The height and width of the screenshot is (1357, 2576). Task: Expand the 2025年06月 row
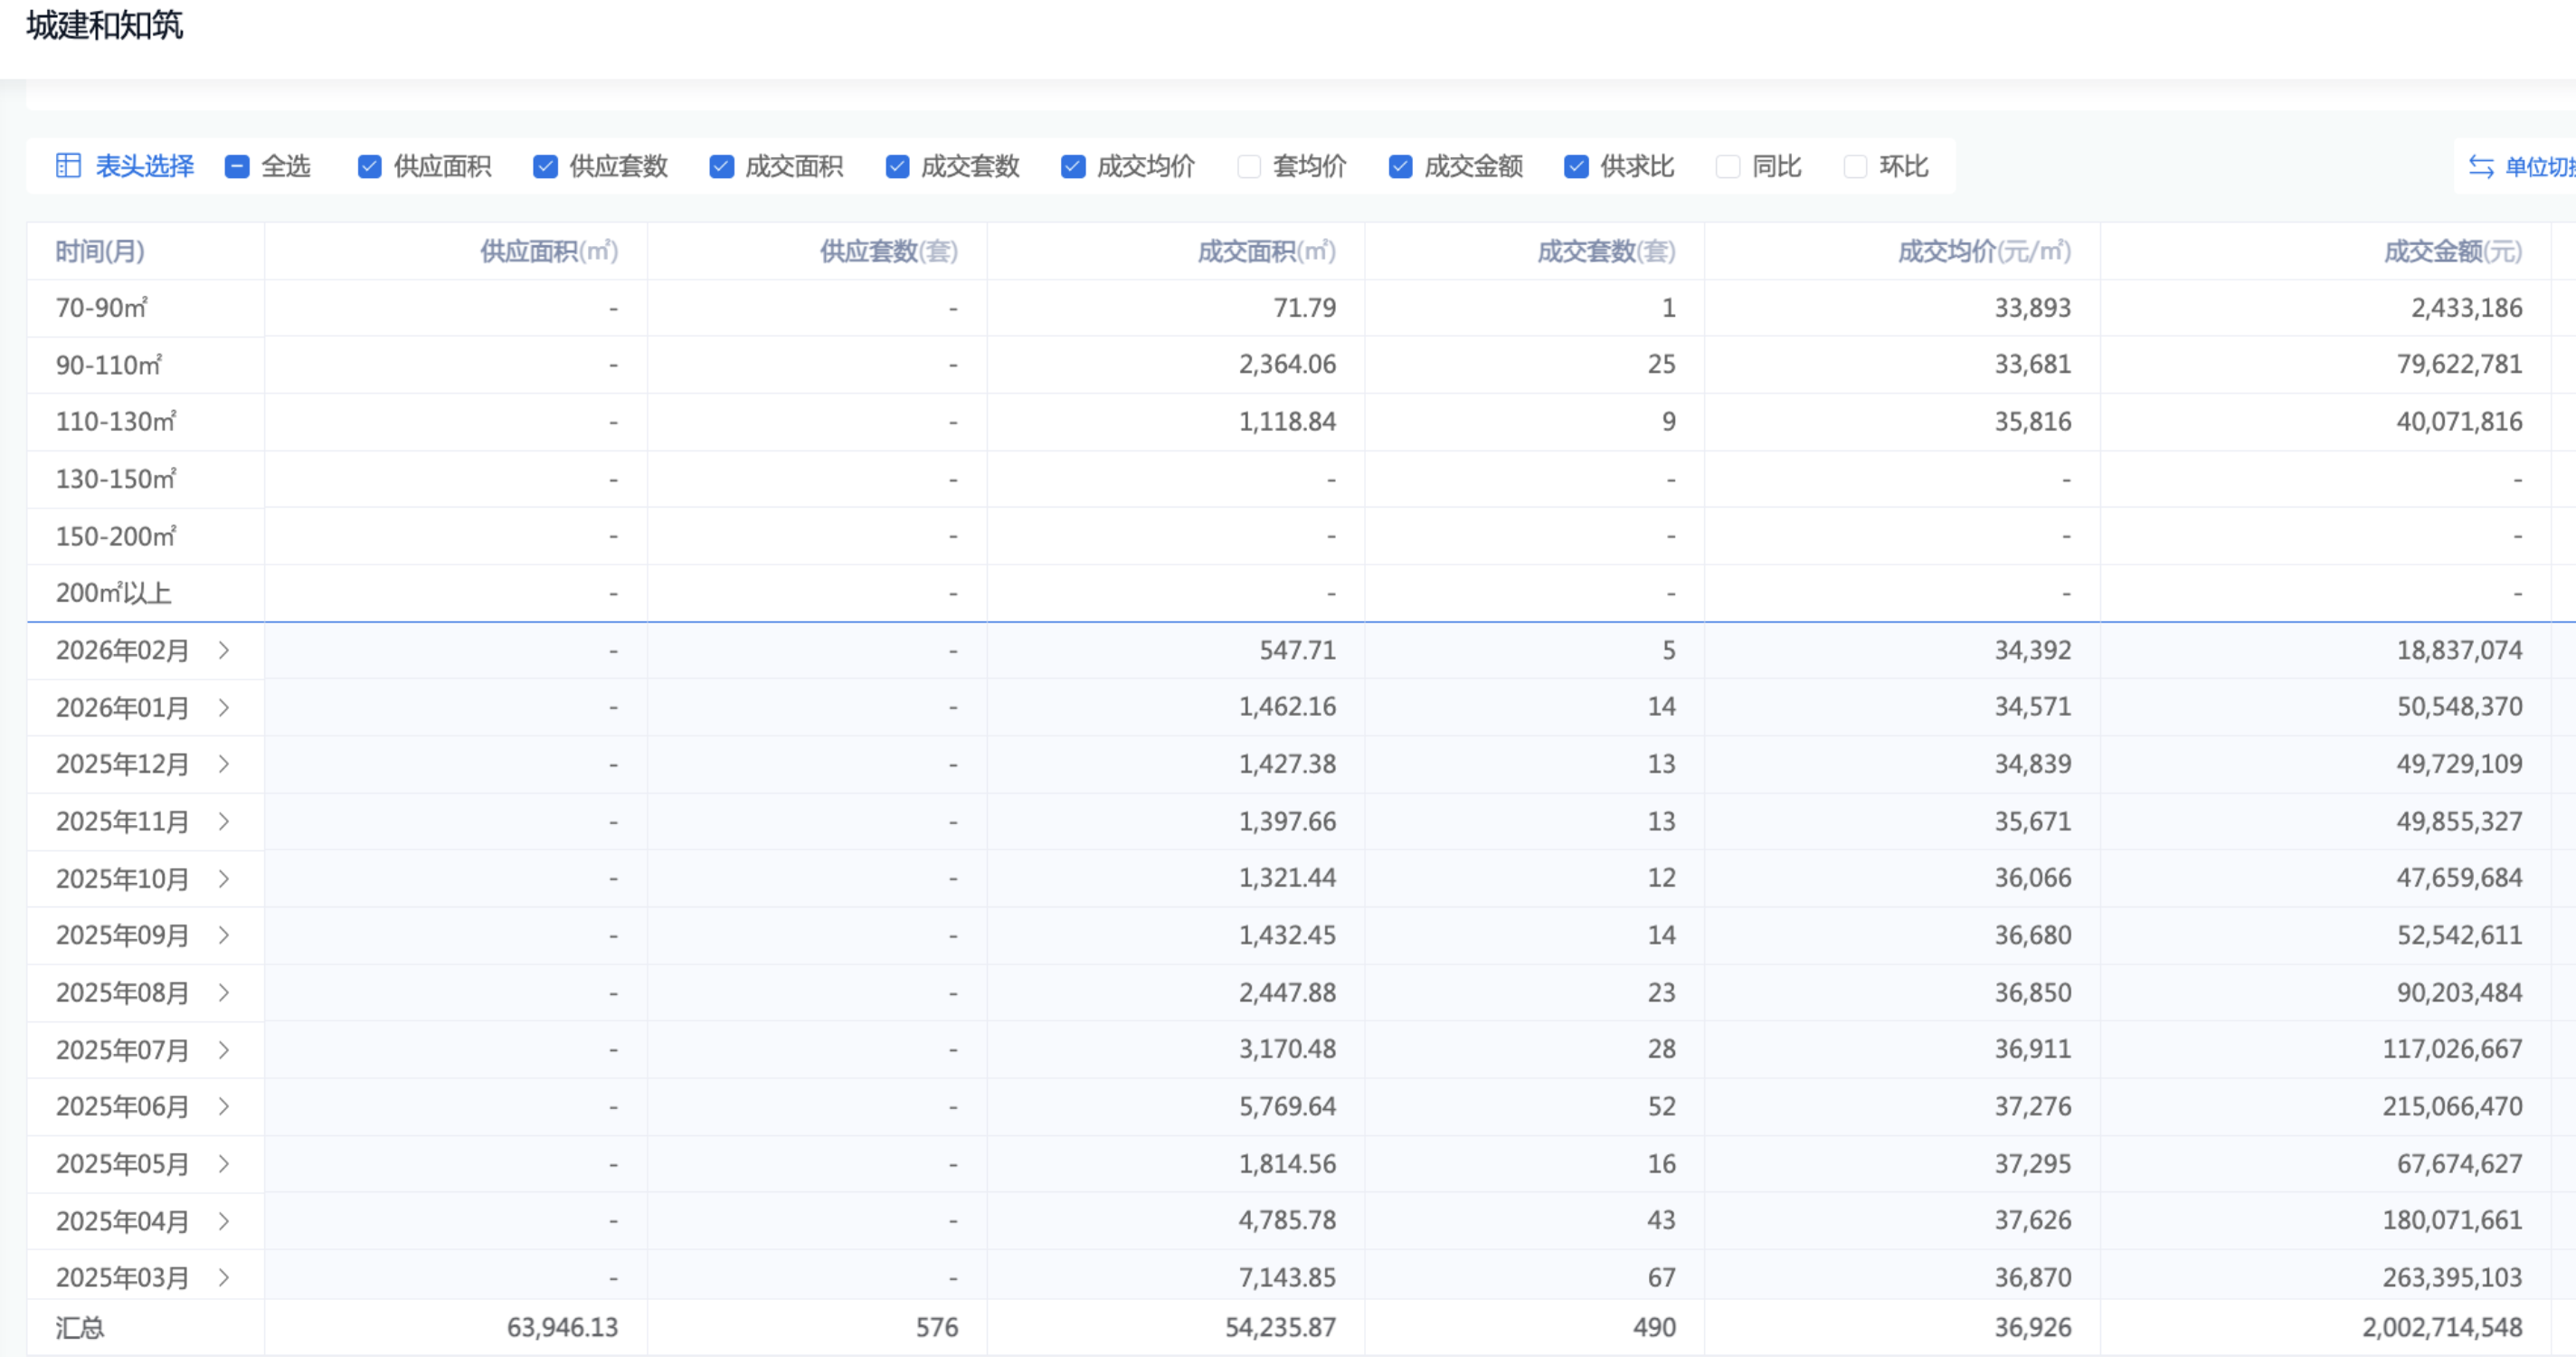pos(224,1107)
